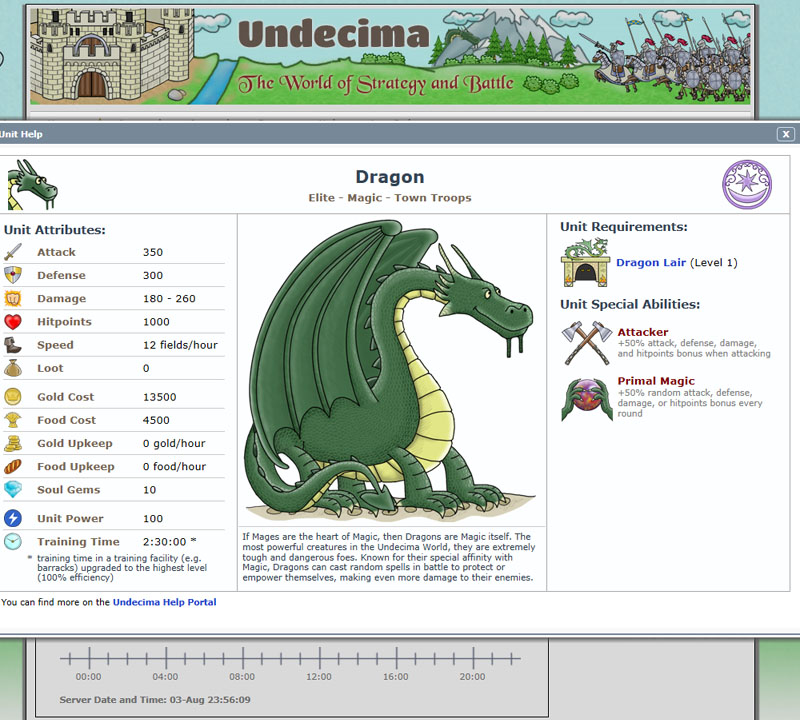The height and width of the screenshot is (720, 800).
Task: Open the Undecima Help Portal link
Action: click(164, 602)
